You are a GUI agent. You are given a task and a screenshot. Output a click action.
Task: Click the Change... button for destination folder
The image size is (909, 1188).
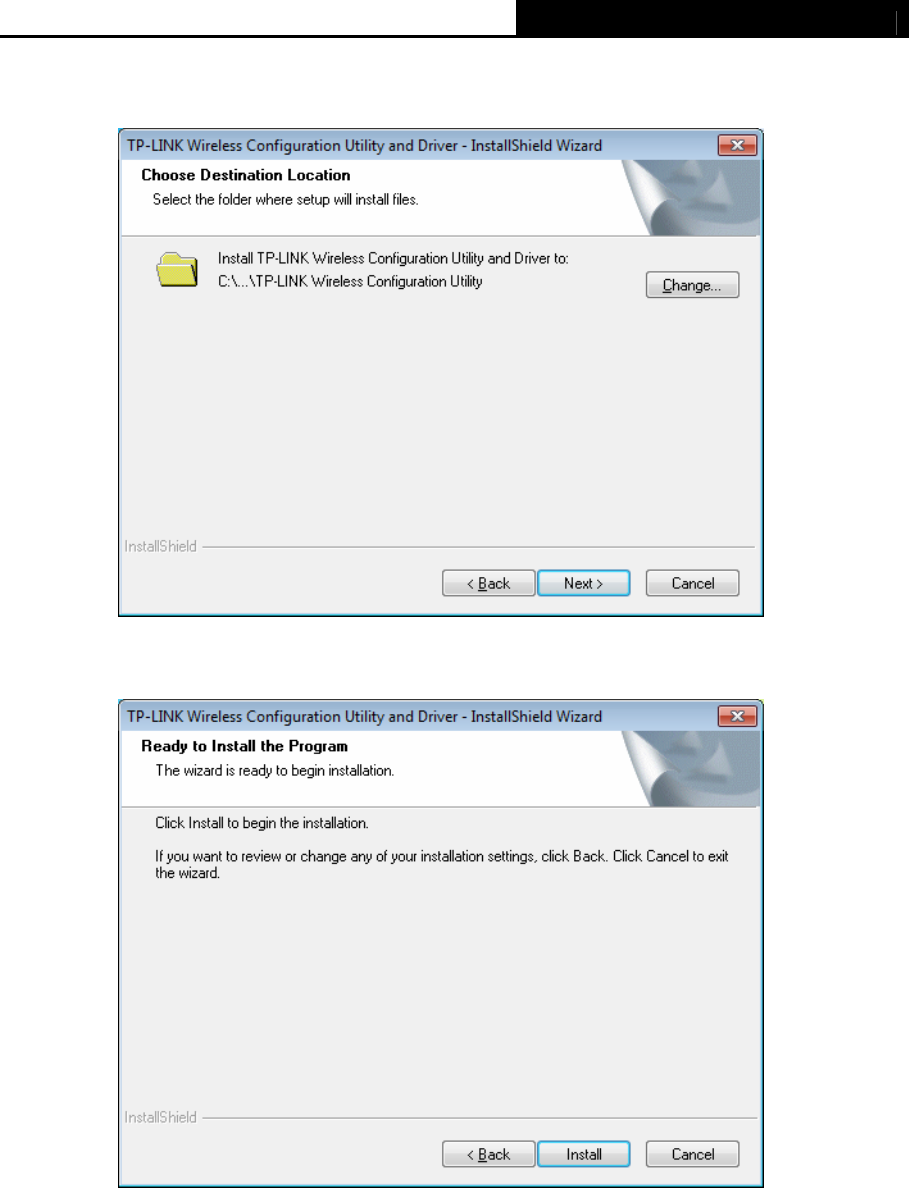(x=692, y=285)
